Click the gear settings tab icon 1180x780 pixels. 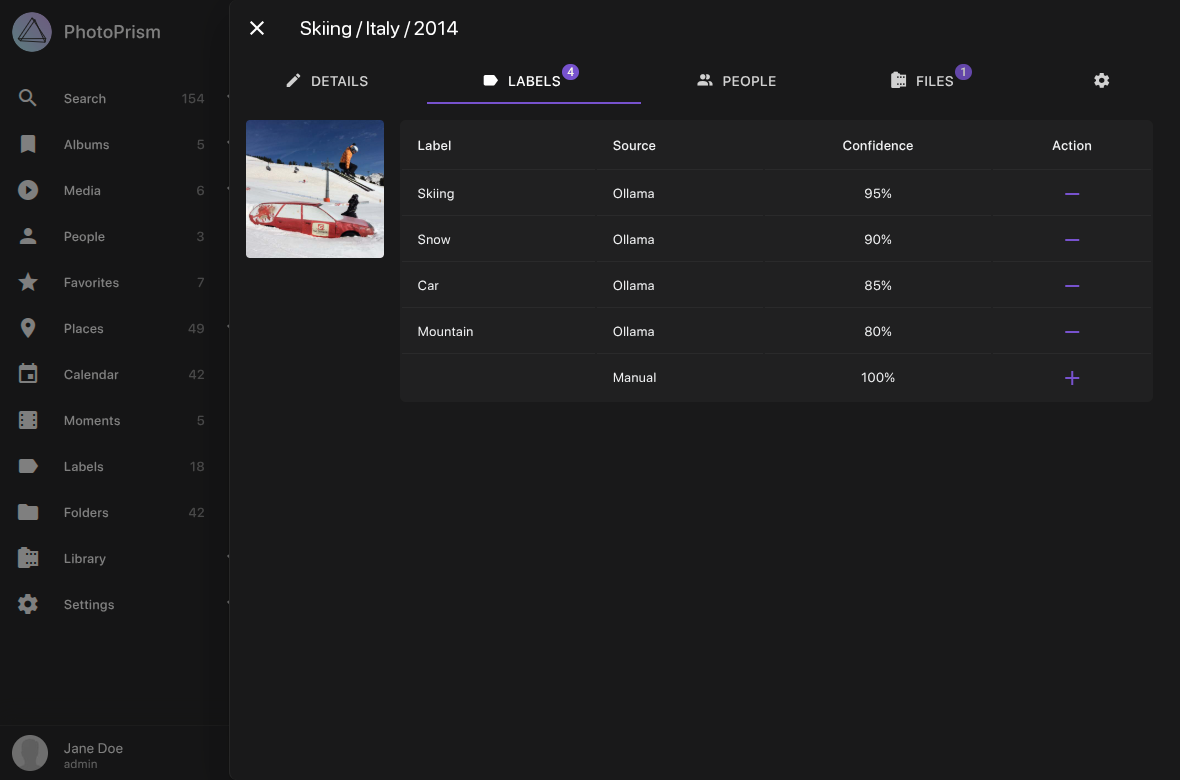tap(1101, 81)
